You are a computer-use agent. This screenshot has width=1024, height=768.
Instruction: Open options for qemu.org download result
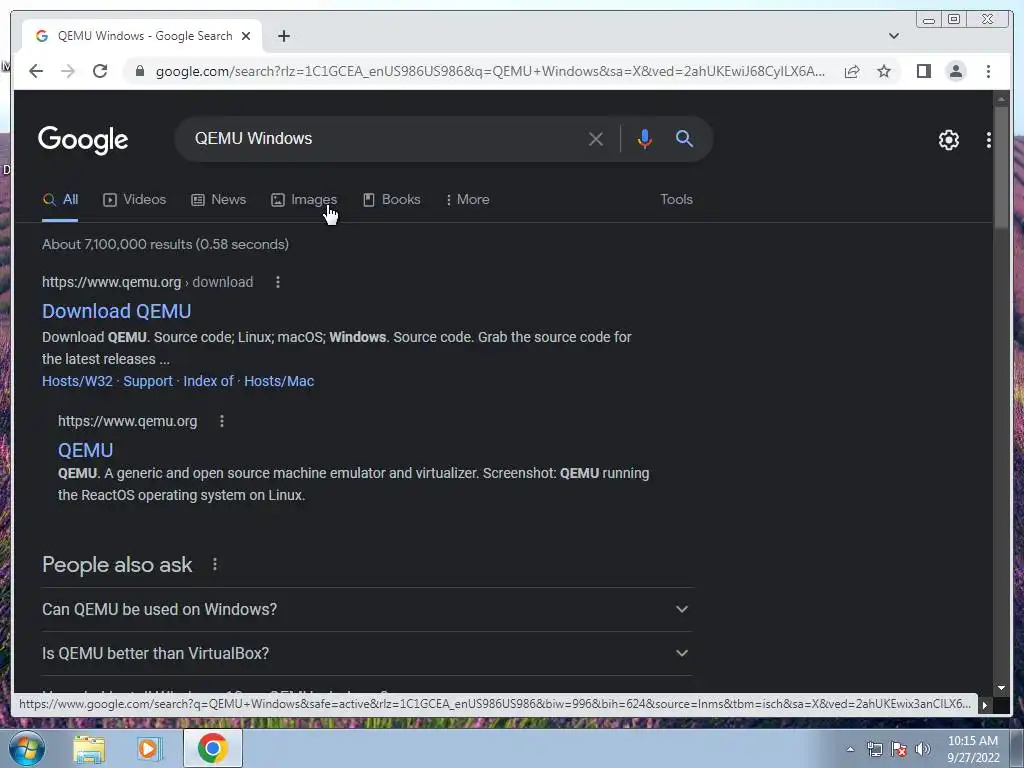point(278,282)
